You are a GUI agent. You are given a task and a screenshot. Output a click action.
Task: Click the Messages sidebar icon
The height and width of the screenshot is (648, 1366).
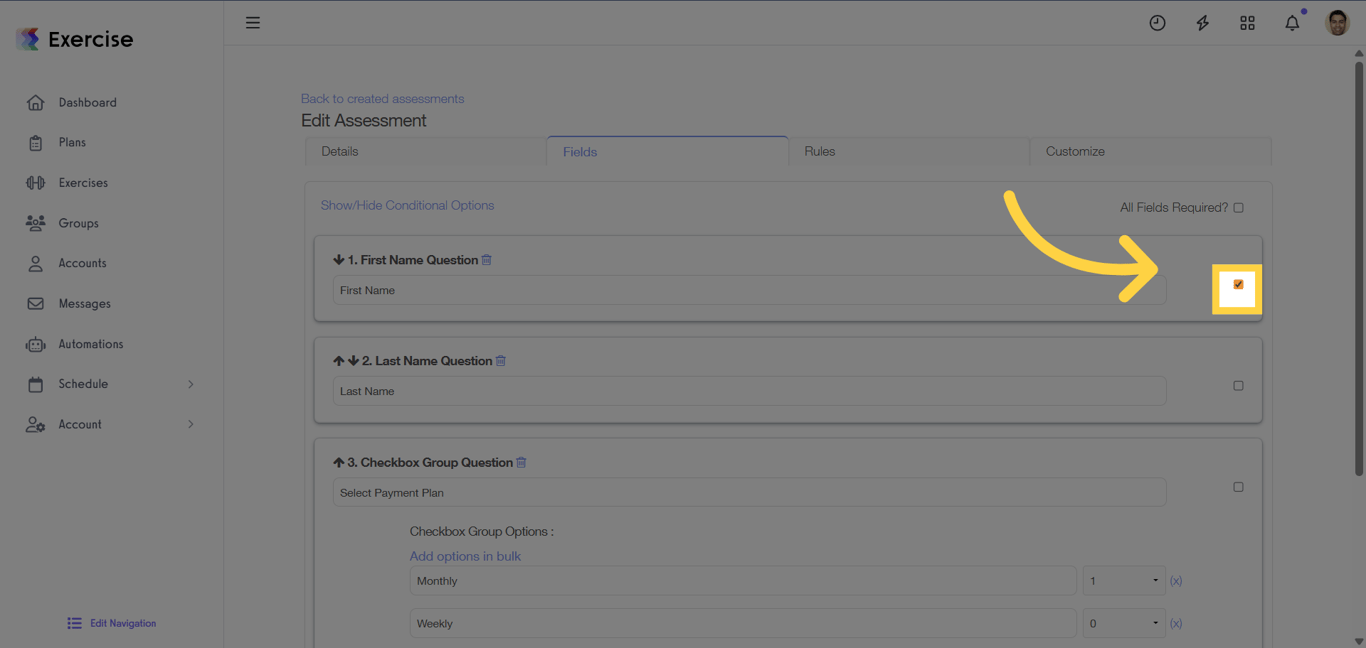tap(35, 303)
